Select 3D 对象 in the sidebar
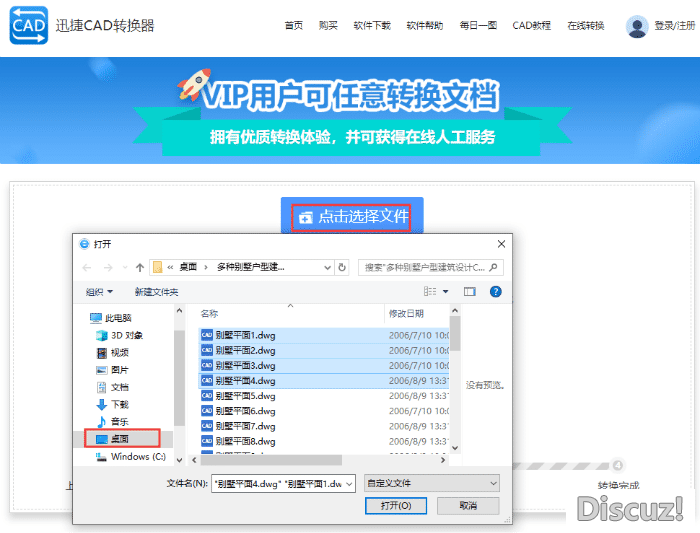 126,335
